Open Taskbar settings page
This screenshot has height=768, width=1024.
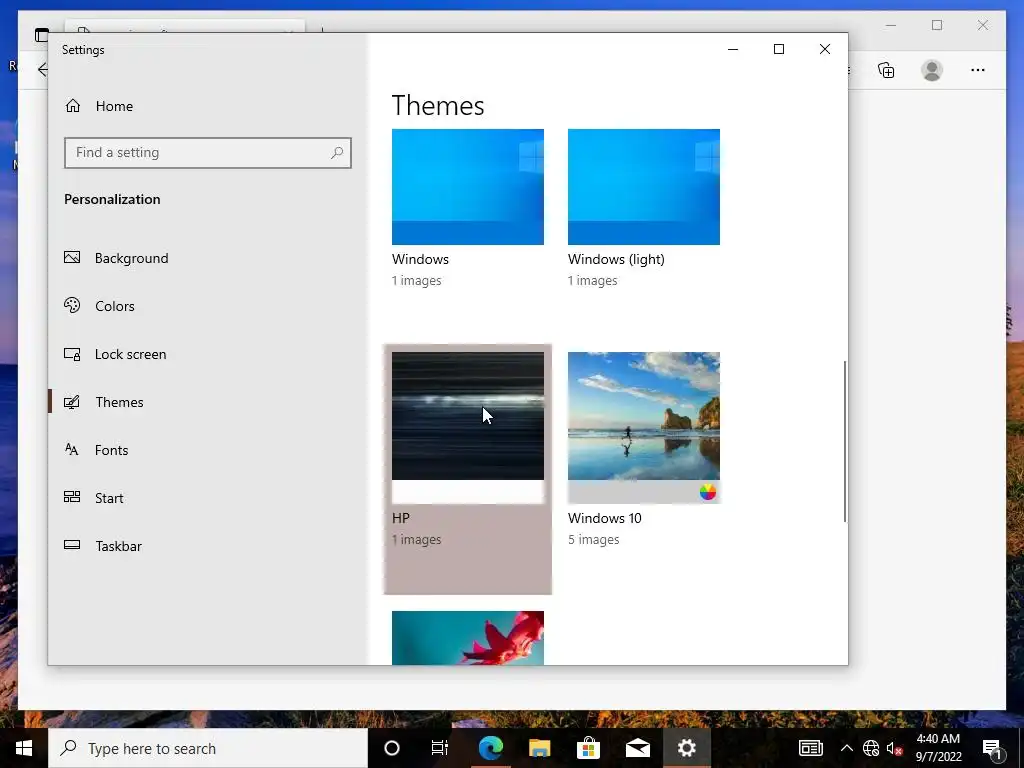[103, 546]
